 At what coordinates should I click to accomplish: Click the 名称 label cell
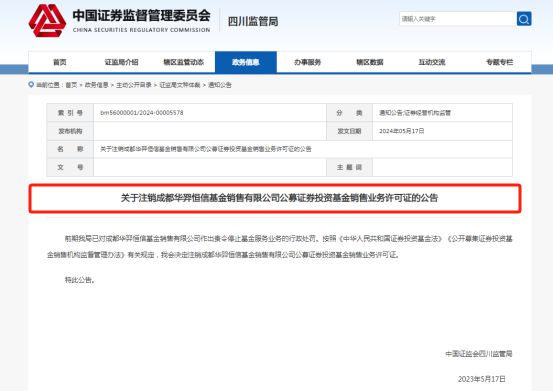[70, 149]
